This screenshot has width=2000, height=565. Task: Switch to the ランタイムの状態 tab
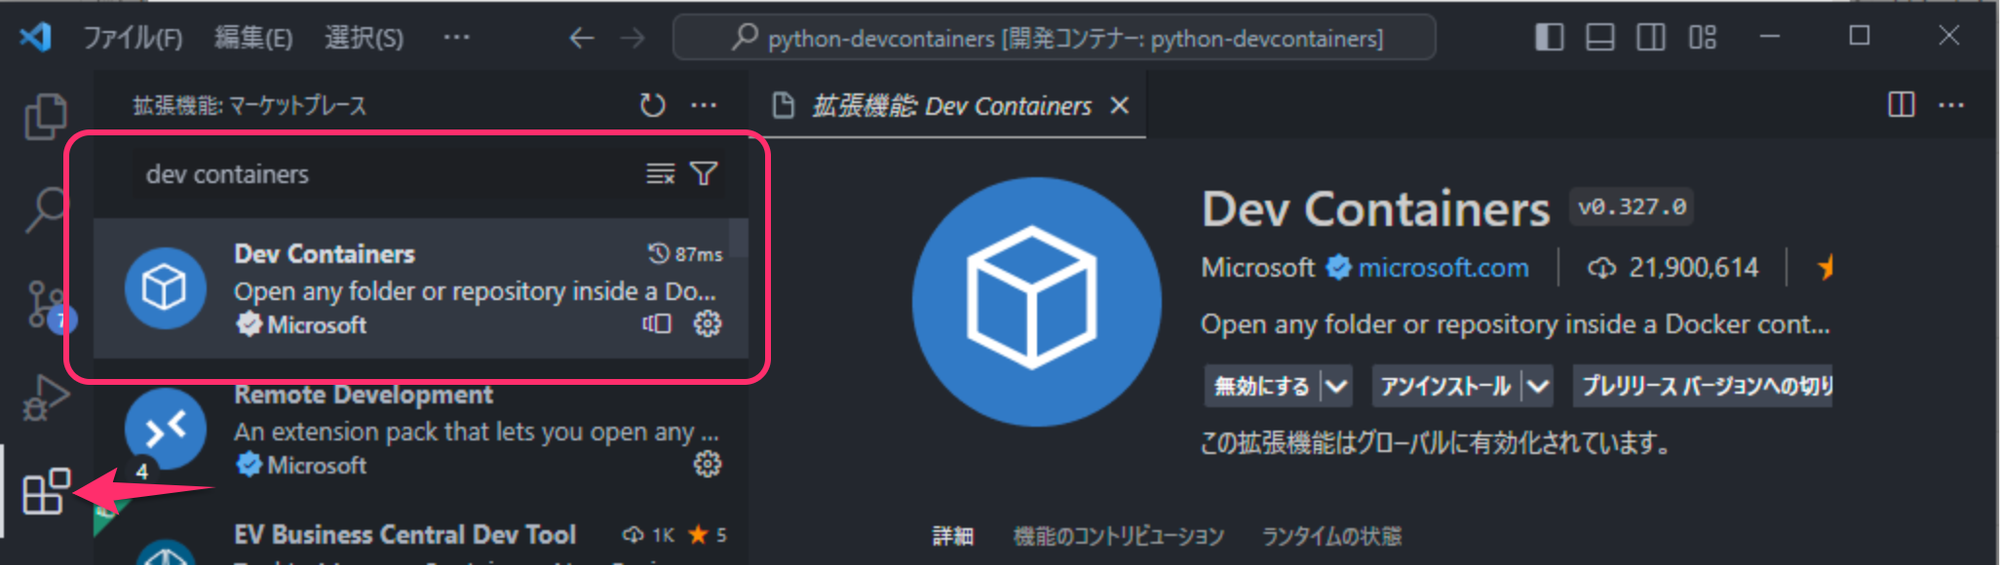pyautogui.click(x=1332, y=537)
